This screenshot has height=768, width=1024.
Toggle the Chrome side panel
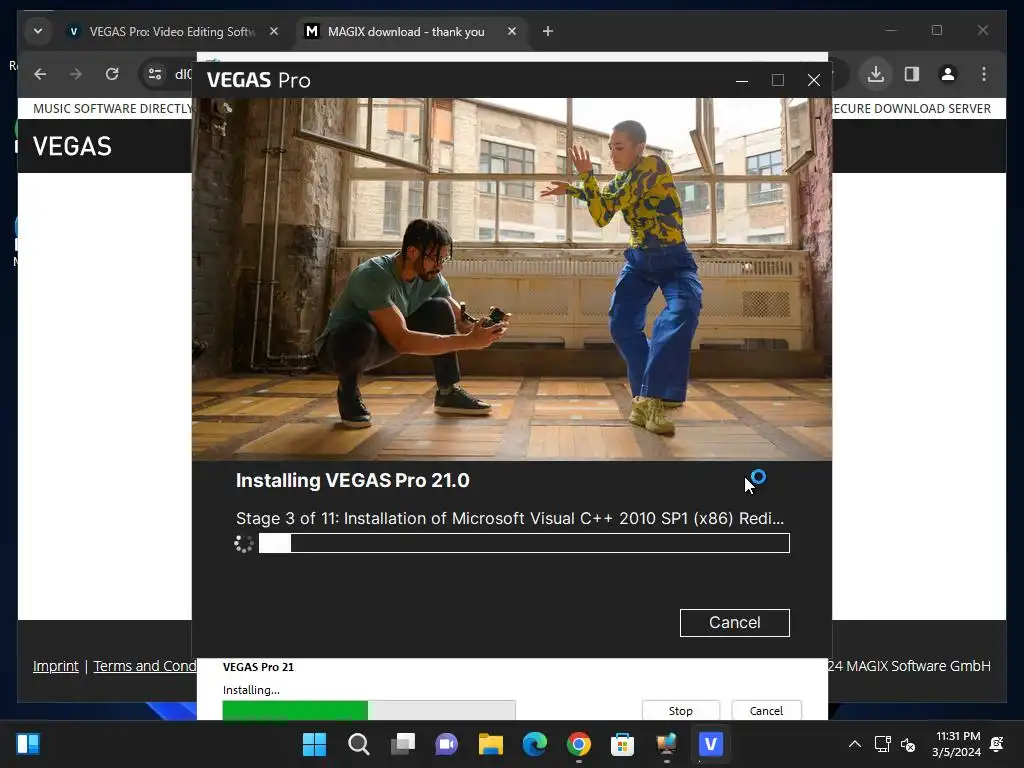[x=912, y=74]
